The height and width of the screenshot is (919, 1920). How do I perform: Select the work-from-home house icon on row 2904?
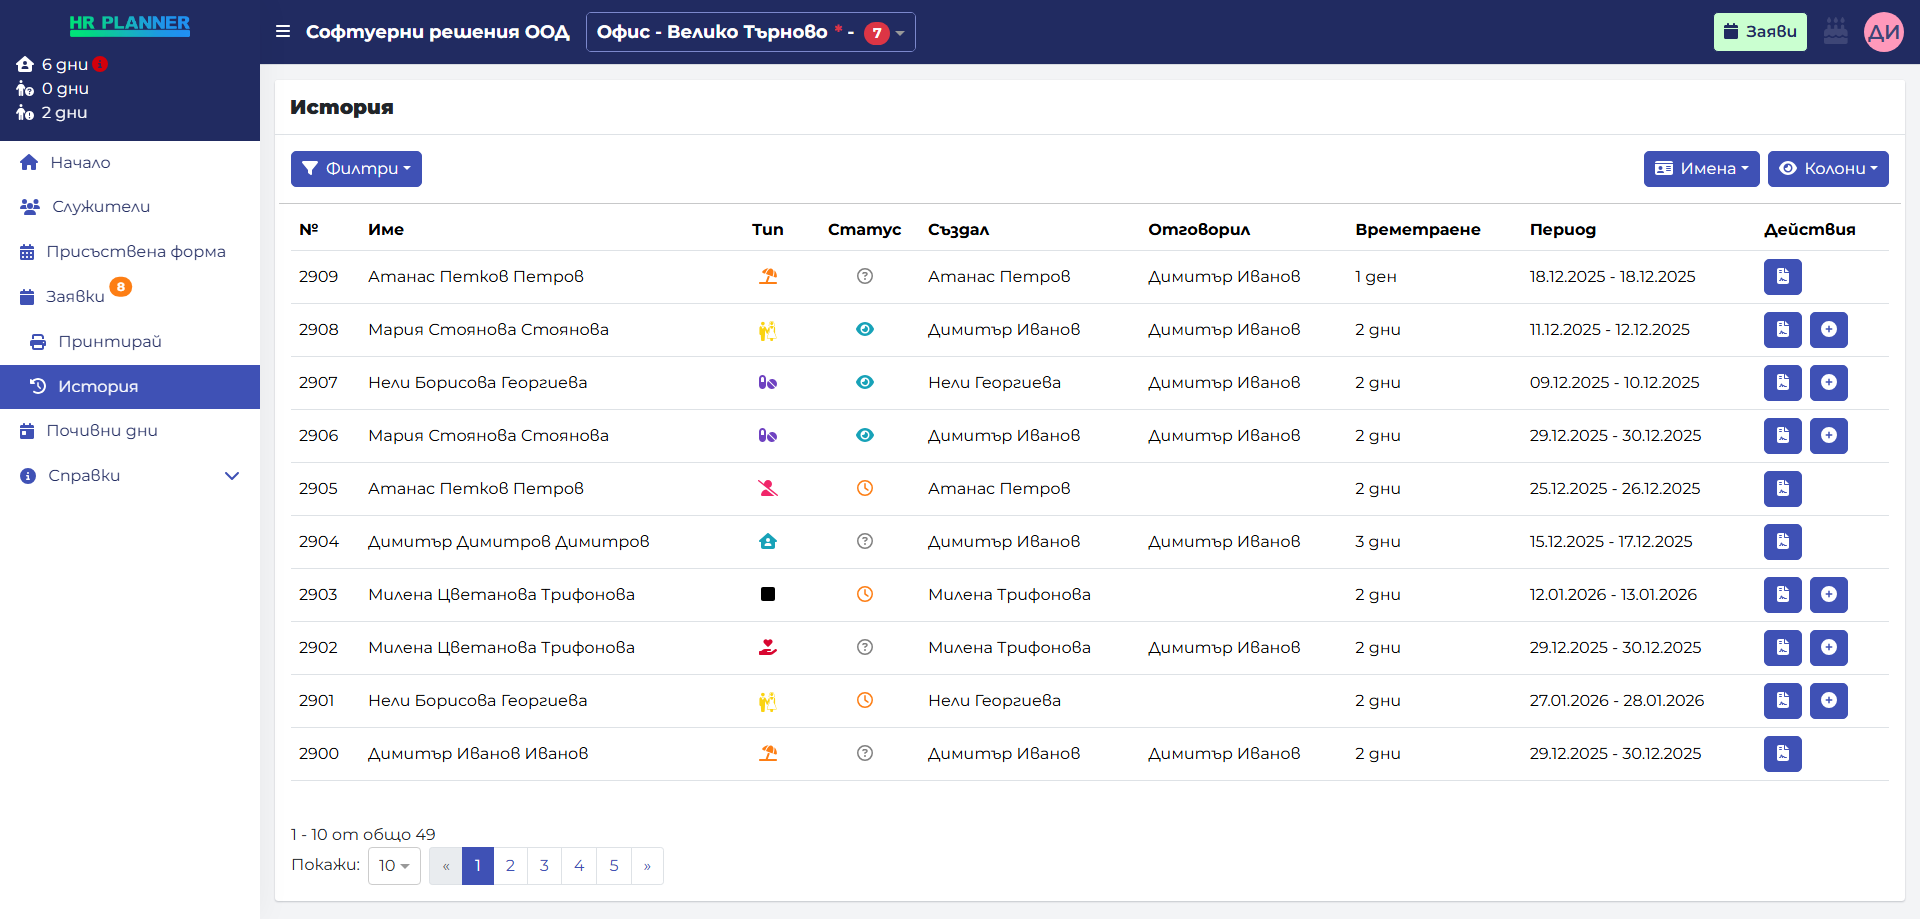coord(768,541)
